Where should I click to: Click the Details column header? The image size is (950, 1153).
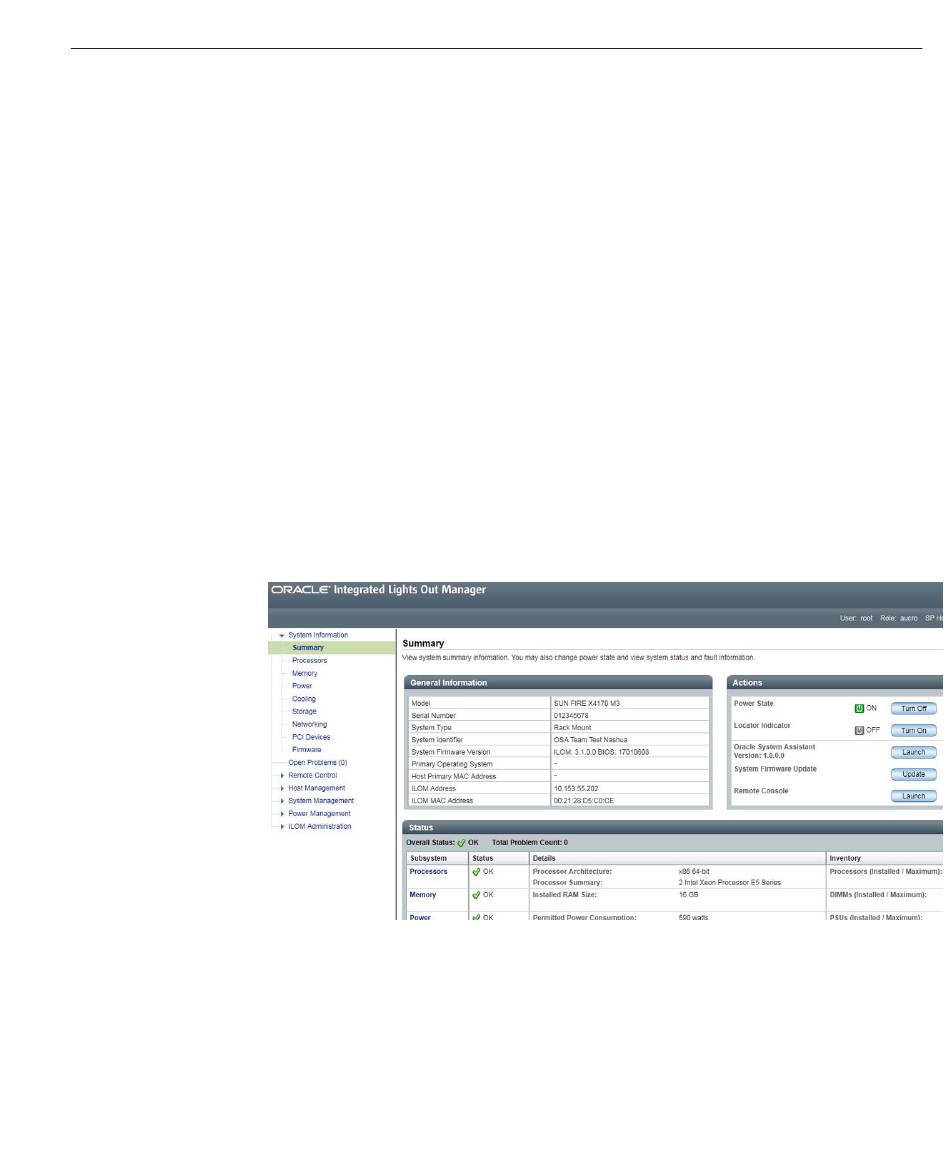pos(678,858)
